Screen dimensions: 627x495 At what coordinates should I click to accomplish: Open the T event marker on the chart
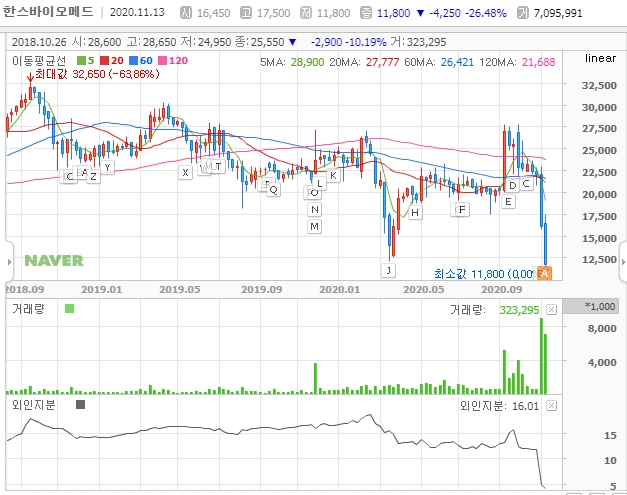[218, 166]
